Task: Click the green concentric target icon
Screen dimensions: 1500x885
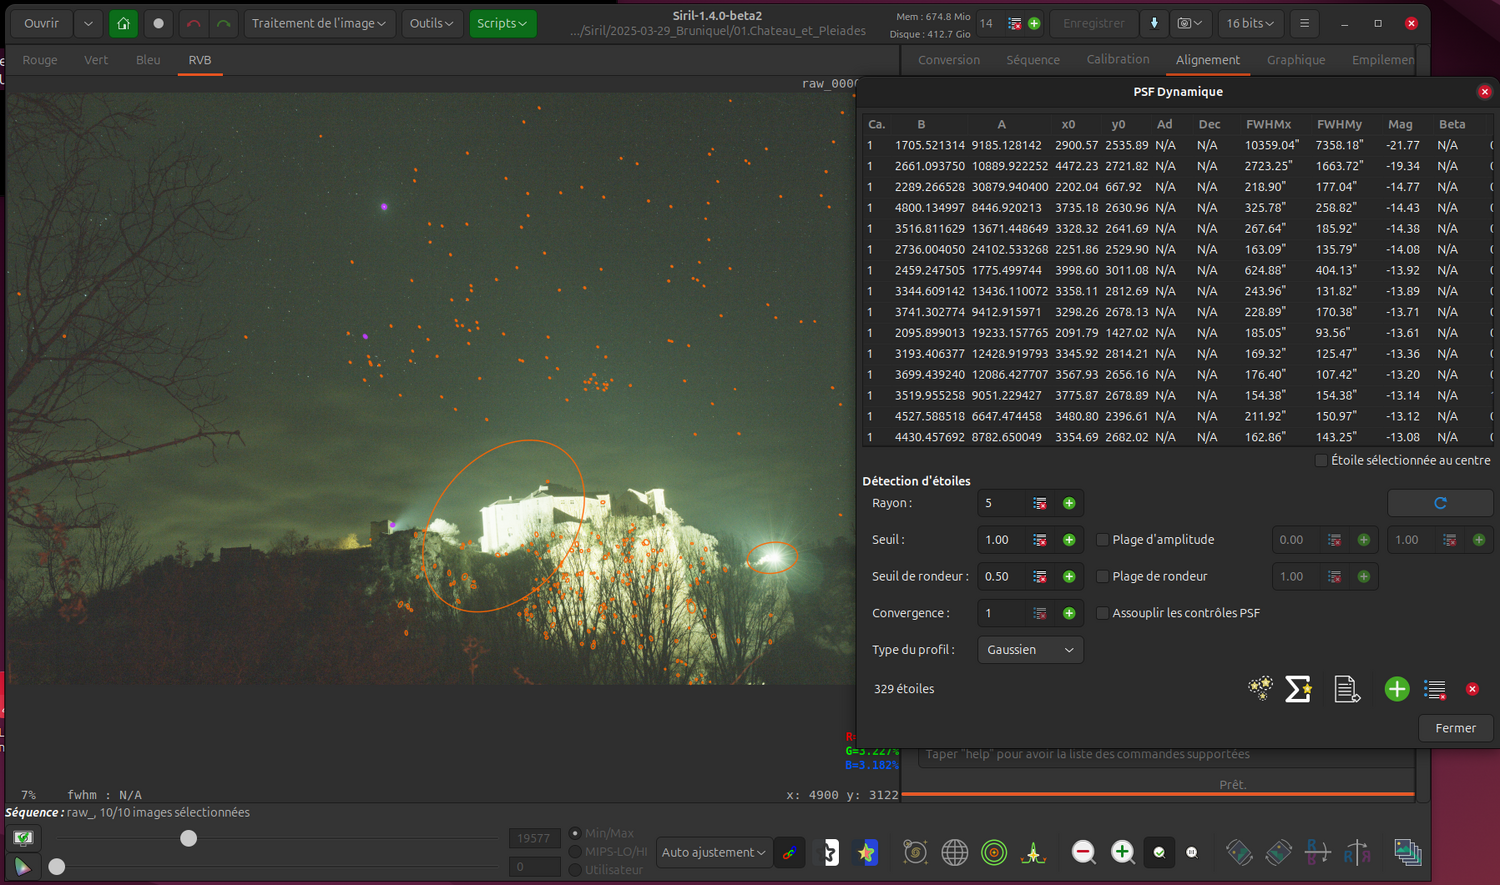Action: click(994, 852)
